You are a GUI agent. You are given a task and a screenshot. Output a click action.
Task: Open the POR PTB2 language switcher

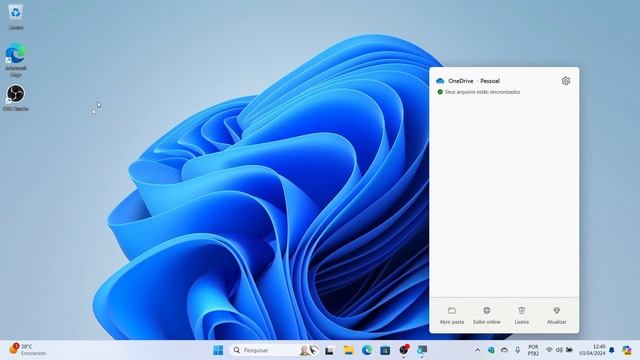(x=533, y=350)
